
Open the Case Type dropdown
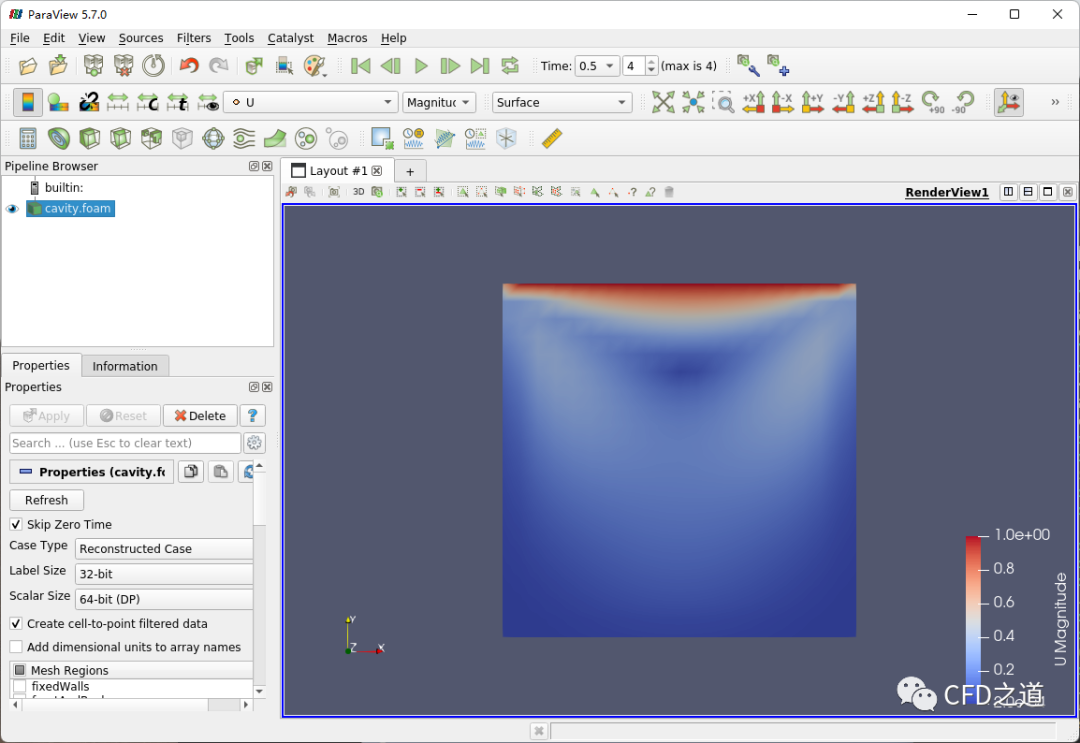click(165, 549)
